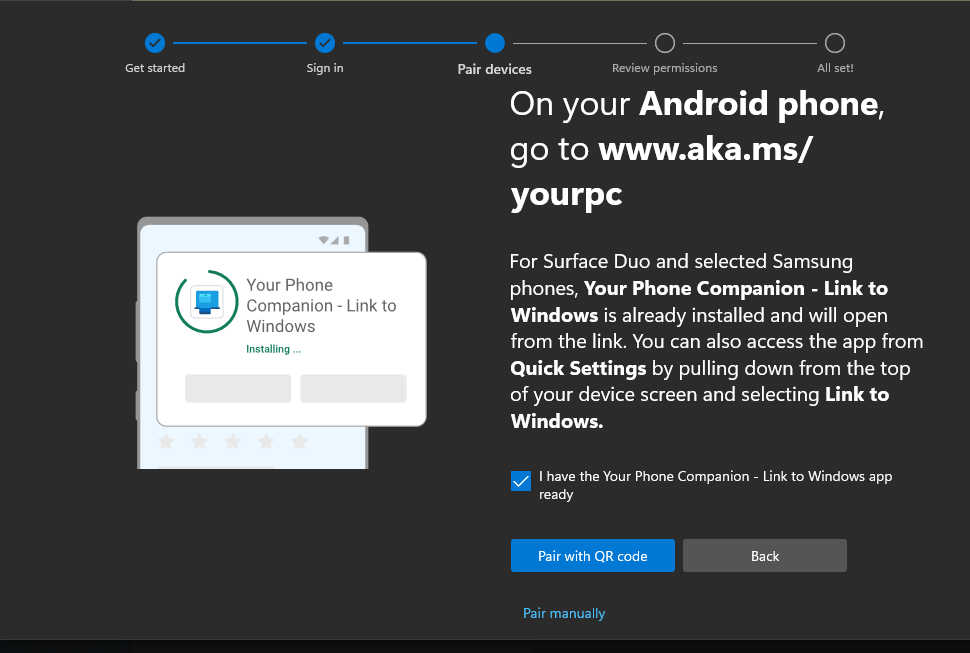Click the Sign in step checkmark
The image size is (970, 653).
(x=325, y=43)
